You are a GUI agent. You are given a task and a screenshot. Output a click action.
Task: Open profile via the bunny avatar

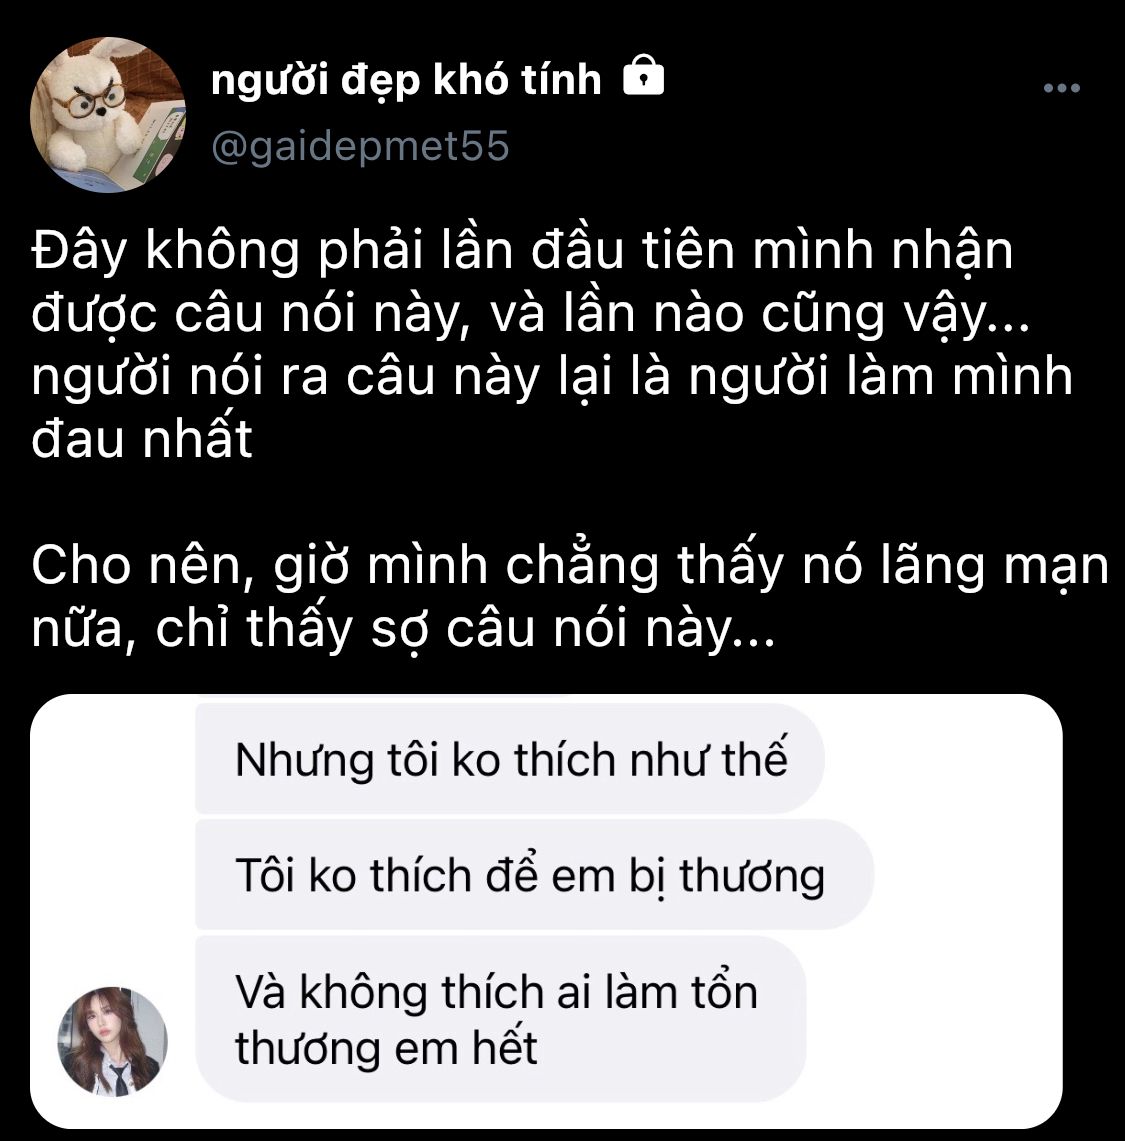pyautogui.click(x=108, y=114)
